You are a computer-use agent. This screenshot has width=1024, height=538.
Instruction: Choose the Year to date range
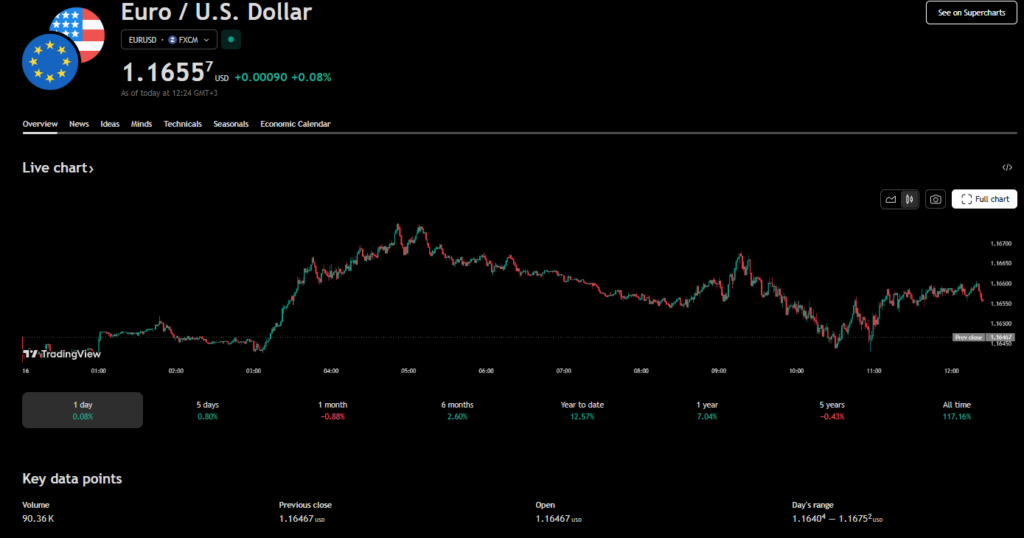coord(582,410)
